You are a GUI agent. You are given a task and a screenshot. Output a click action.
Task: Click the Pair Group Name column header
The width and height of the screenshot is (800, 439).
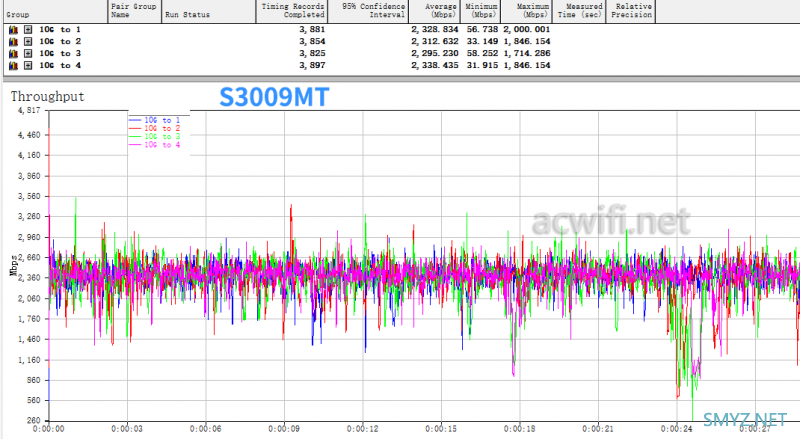pos(135,11)
